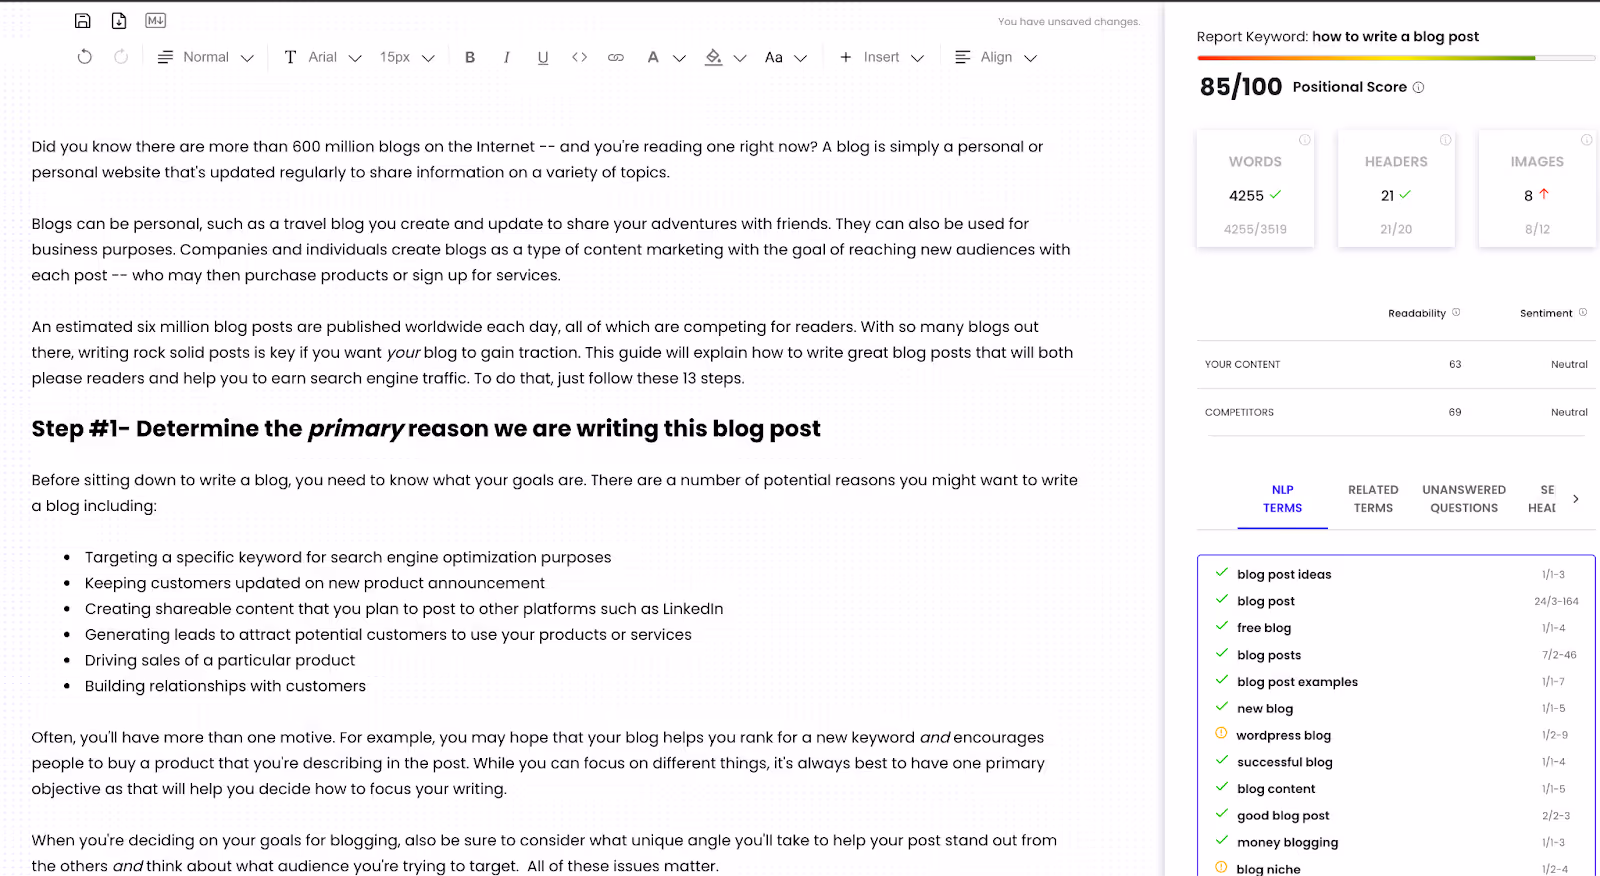
Task: Click the Headers card info icon
Action: click(x=1445, y=140)
